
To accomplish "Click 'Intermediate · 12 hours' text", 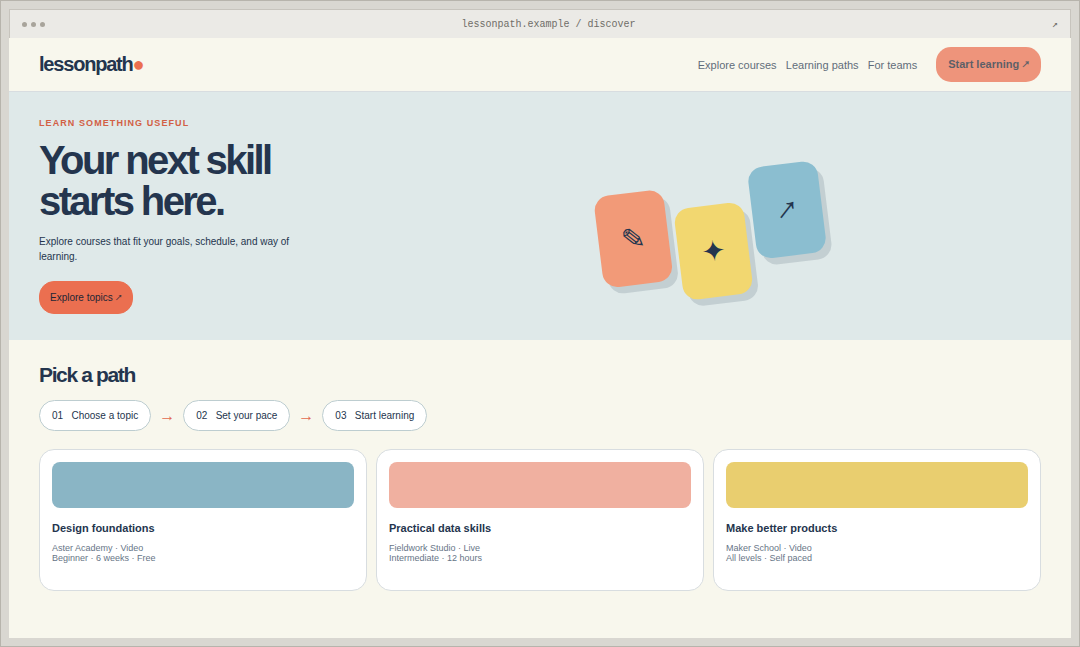I will (x=435, y=558).
